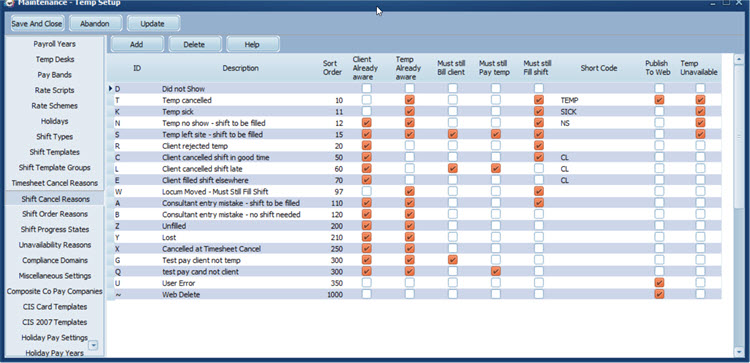Screen dimensions: 750x363
Task: Uncheck Must still Bill client for Temp left site
Action: (x=452, y=134)
